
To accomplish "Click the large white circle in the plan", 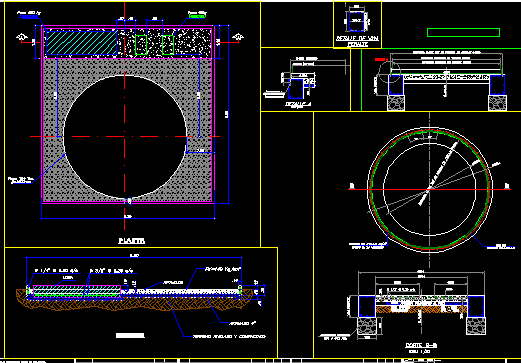I will pos(125,137).
